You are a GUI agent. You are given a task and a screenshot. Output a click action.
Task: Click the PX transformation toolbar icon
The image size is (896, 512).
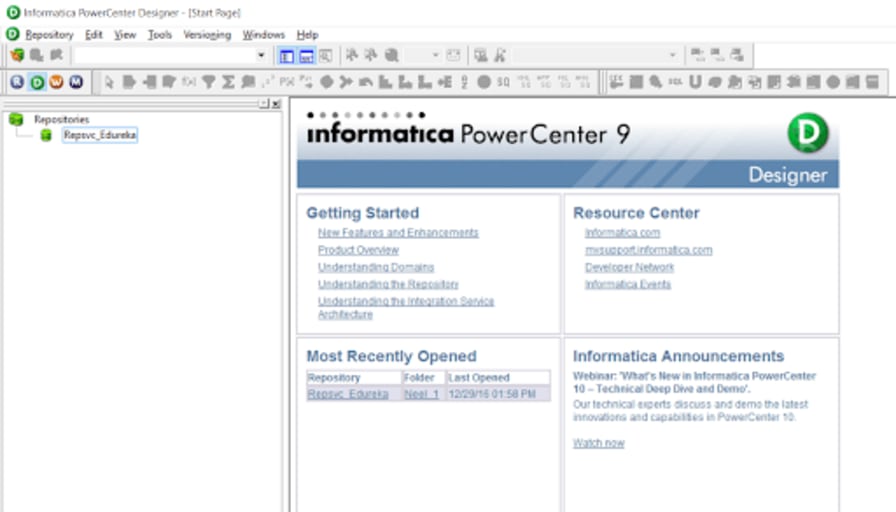[x=287, y=82]
